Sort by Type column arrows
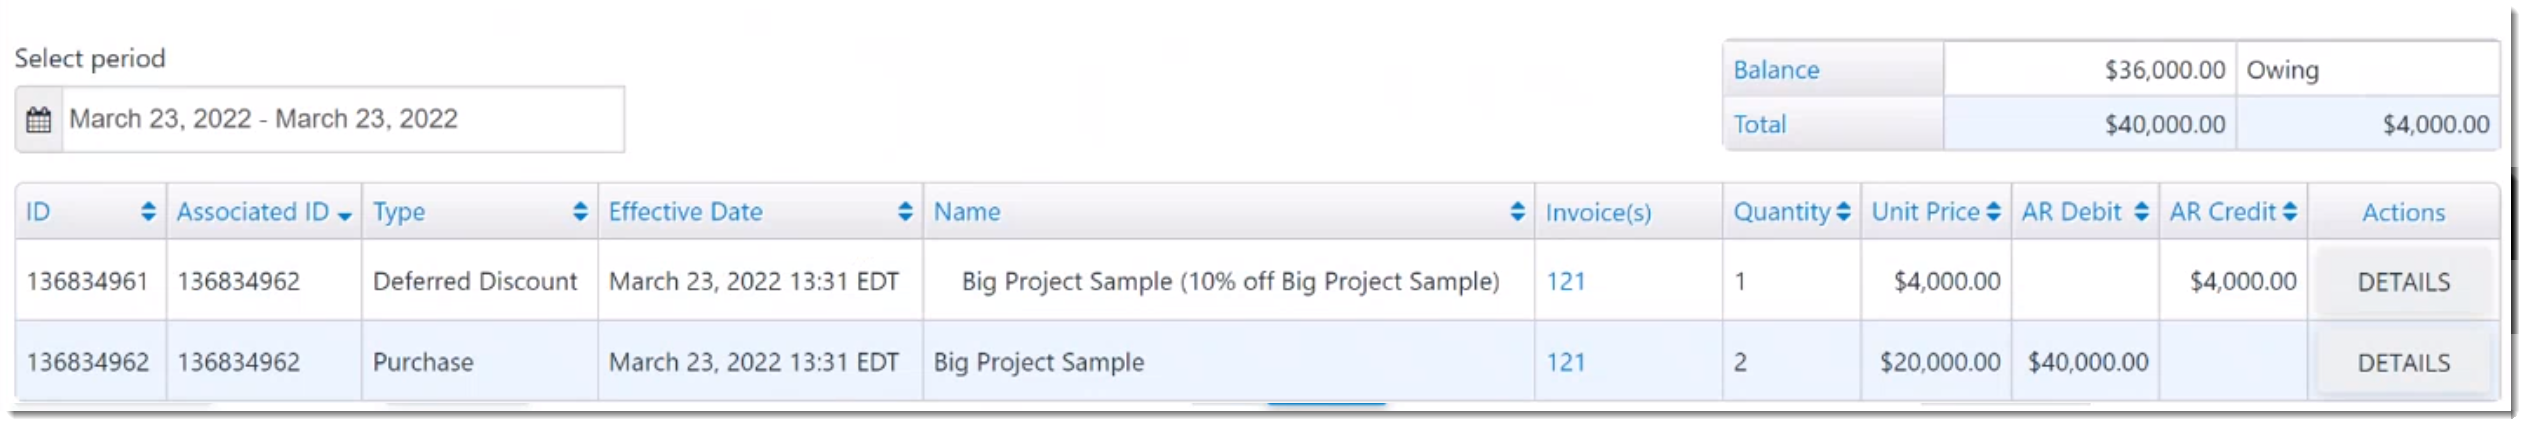This screenshot has height=426, width=2526. tap(580, 212)
